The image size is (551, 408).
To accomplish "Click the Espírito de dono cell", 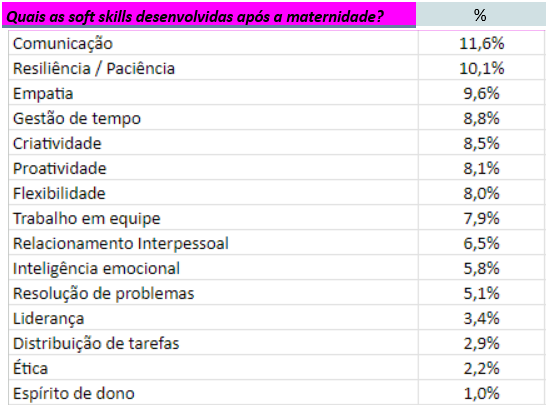I will click(213, 393).
